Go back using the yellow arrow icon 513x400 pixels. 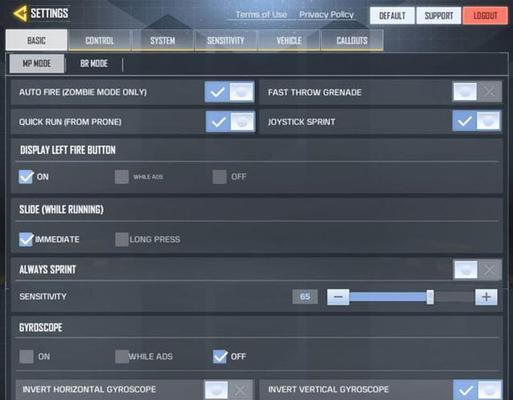tap(20, 14)
